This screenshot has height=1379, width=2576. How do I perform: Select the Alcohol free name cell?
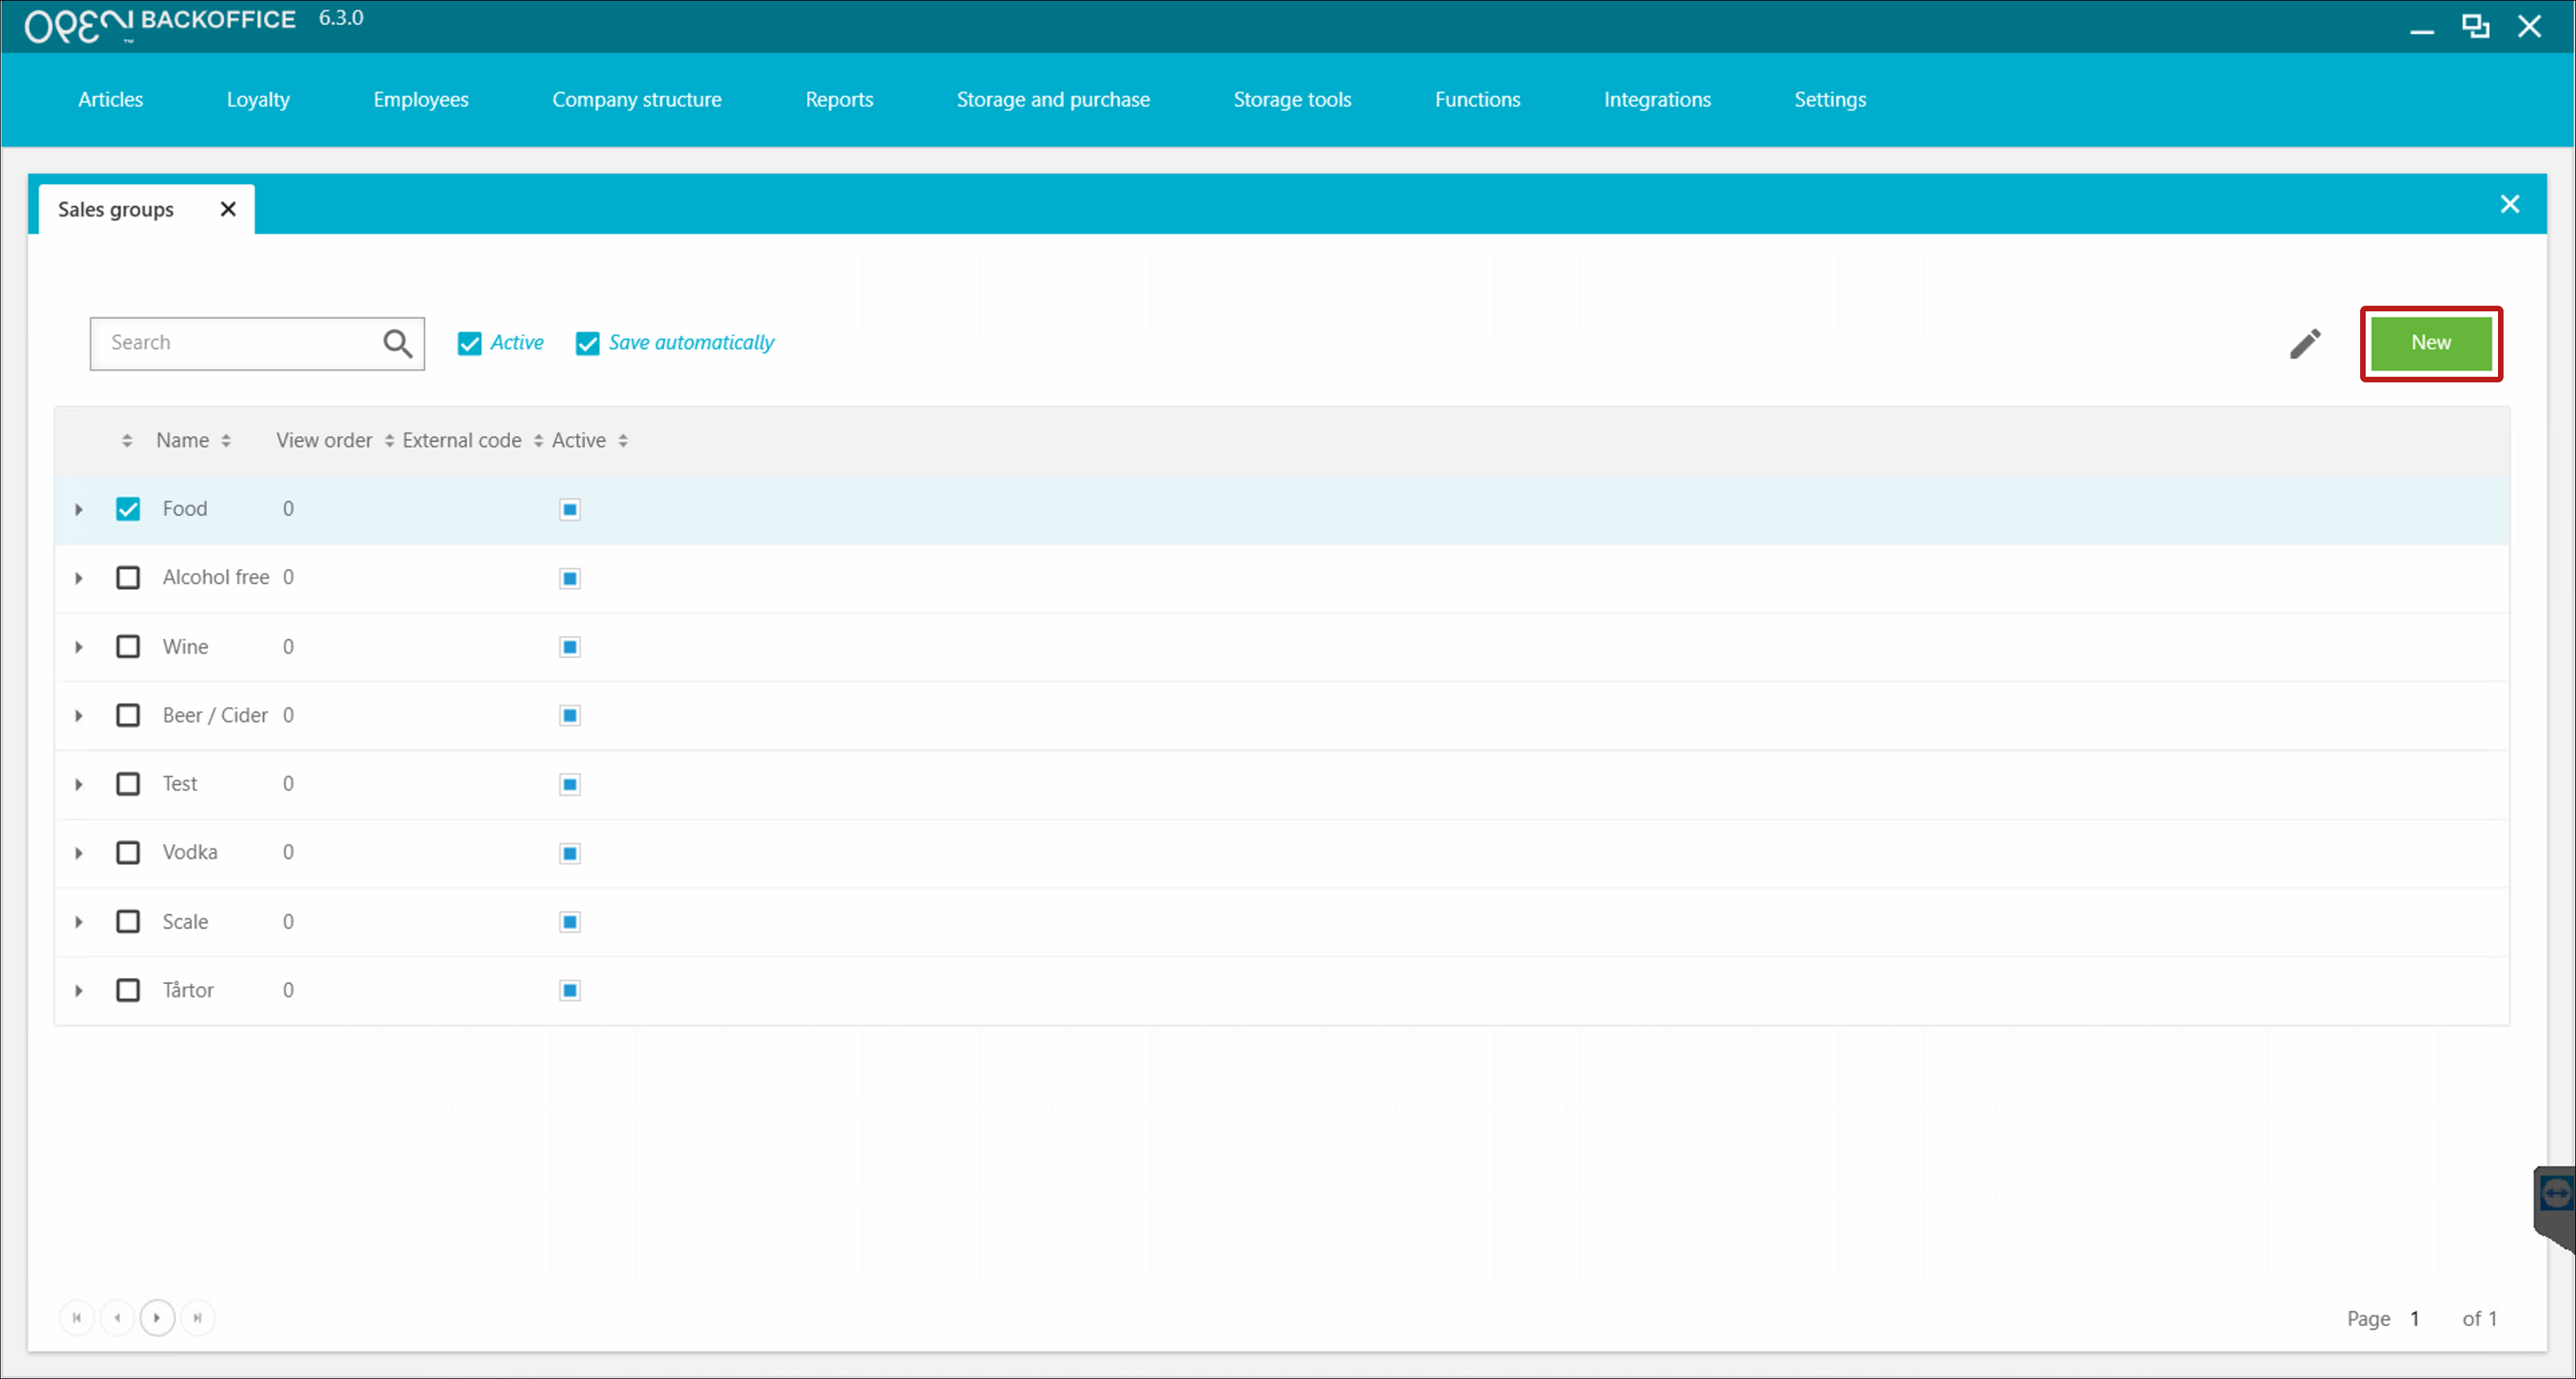point(216,577)
